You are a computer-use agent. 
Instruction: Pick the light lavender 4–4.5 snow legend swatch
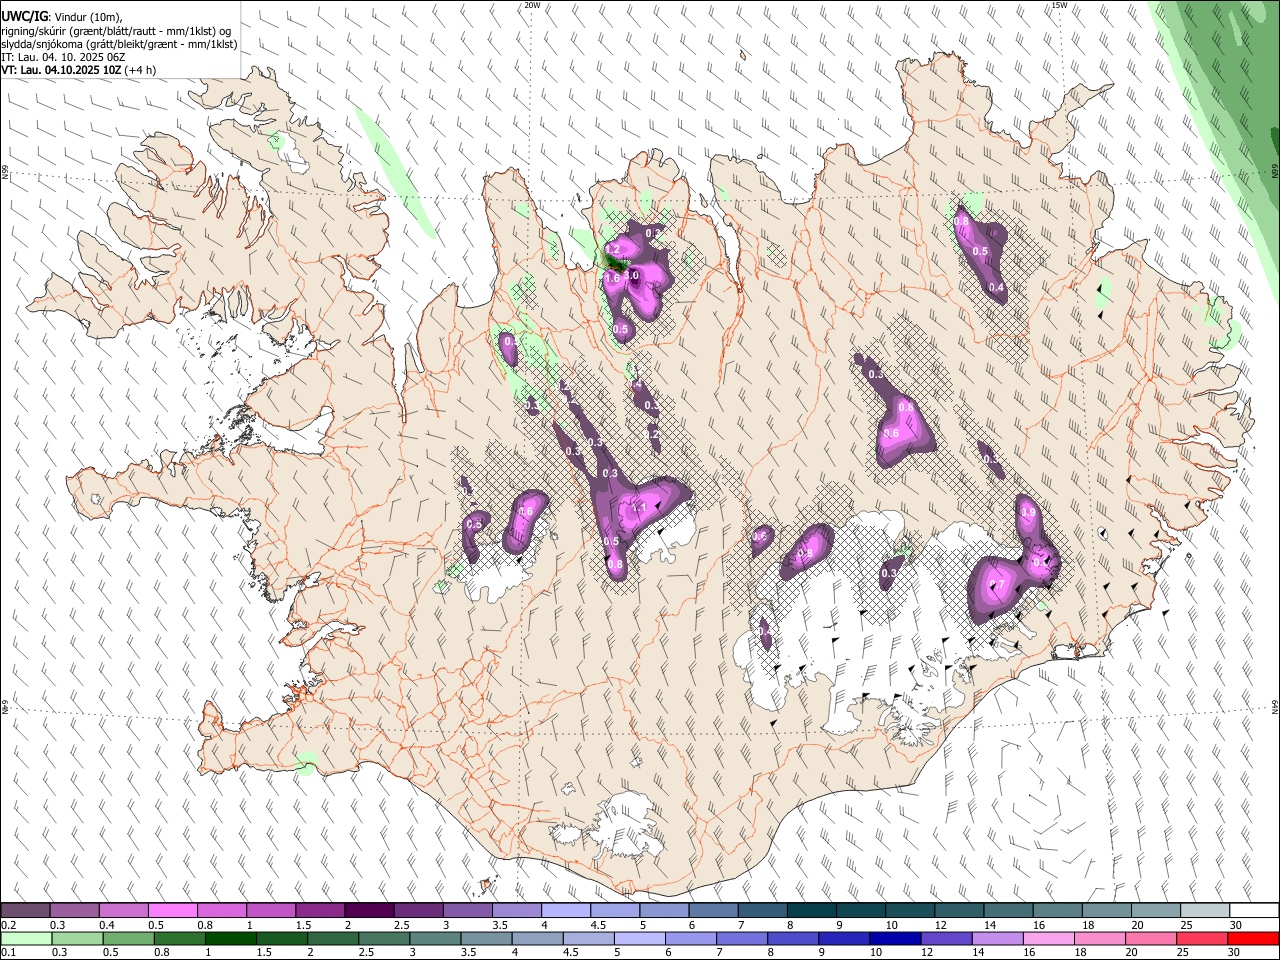(565, 911)
